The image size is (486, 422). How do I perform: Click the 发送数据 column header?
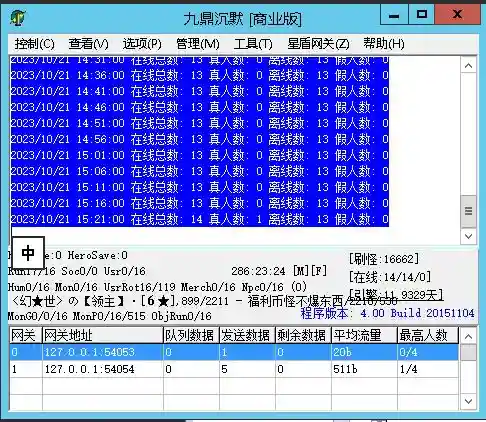[x=247, y=335]
